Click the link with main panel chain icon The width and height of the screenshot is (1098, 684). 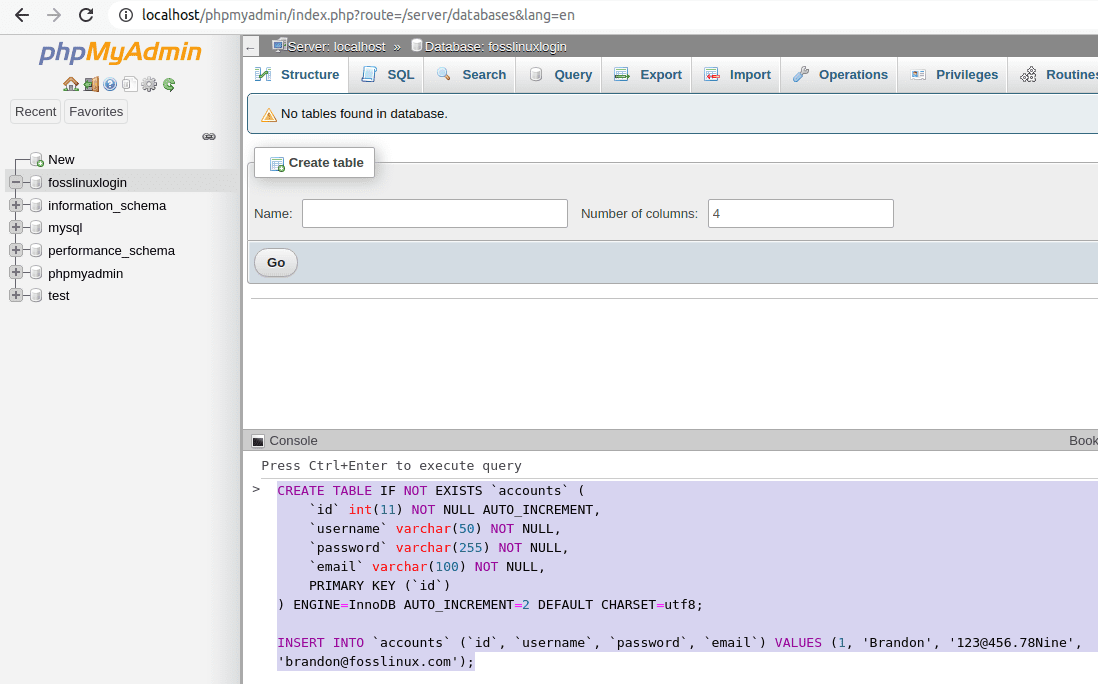[209, 137]
